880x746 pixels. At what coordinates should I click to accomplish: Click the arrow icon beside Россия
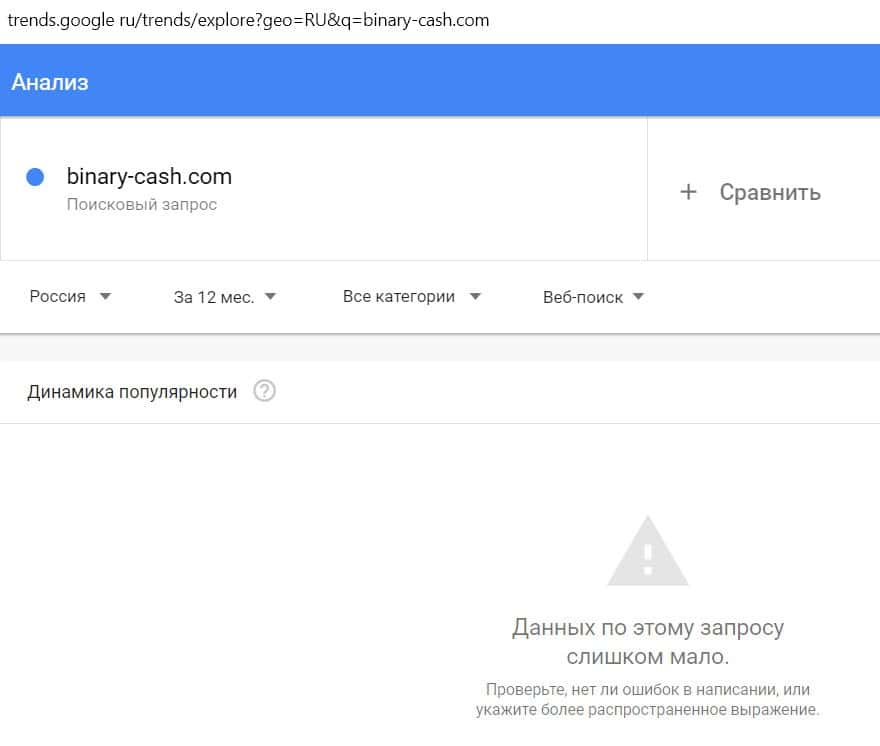point(106,296)
